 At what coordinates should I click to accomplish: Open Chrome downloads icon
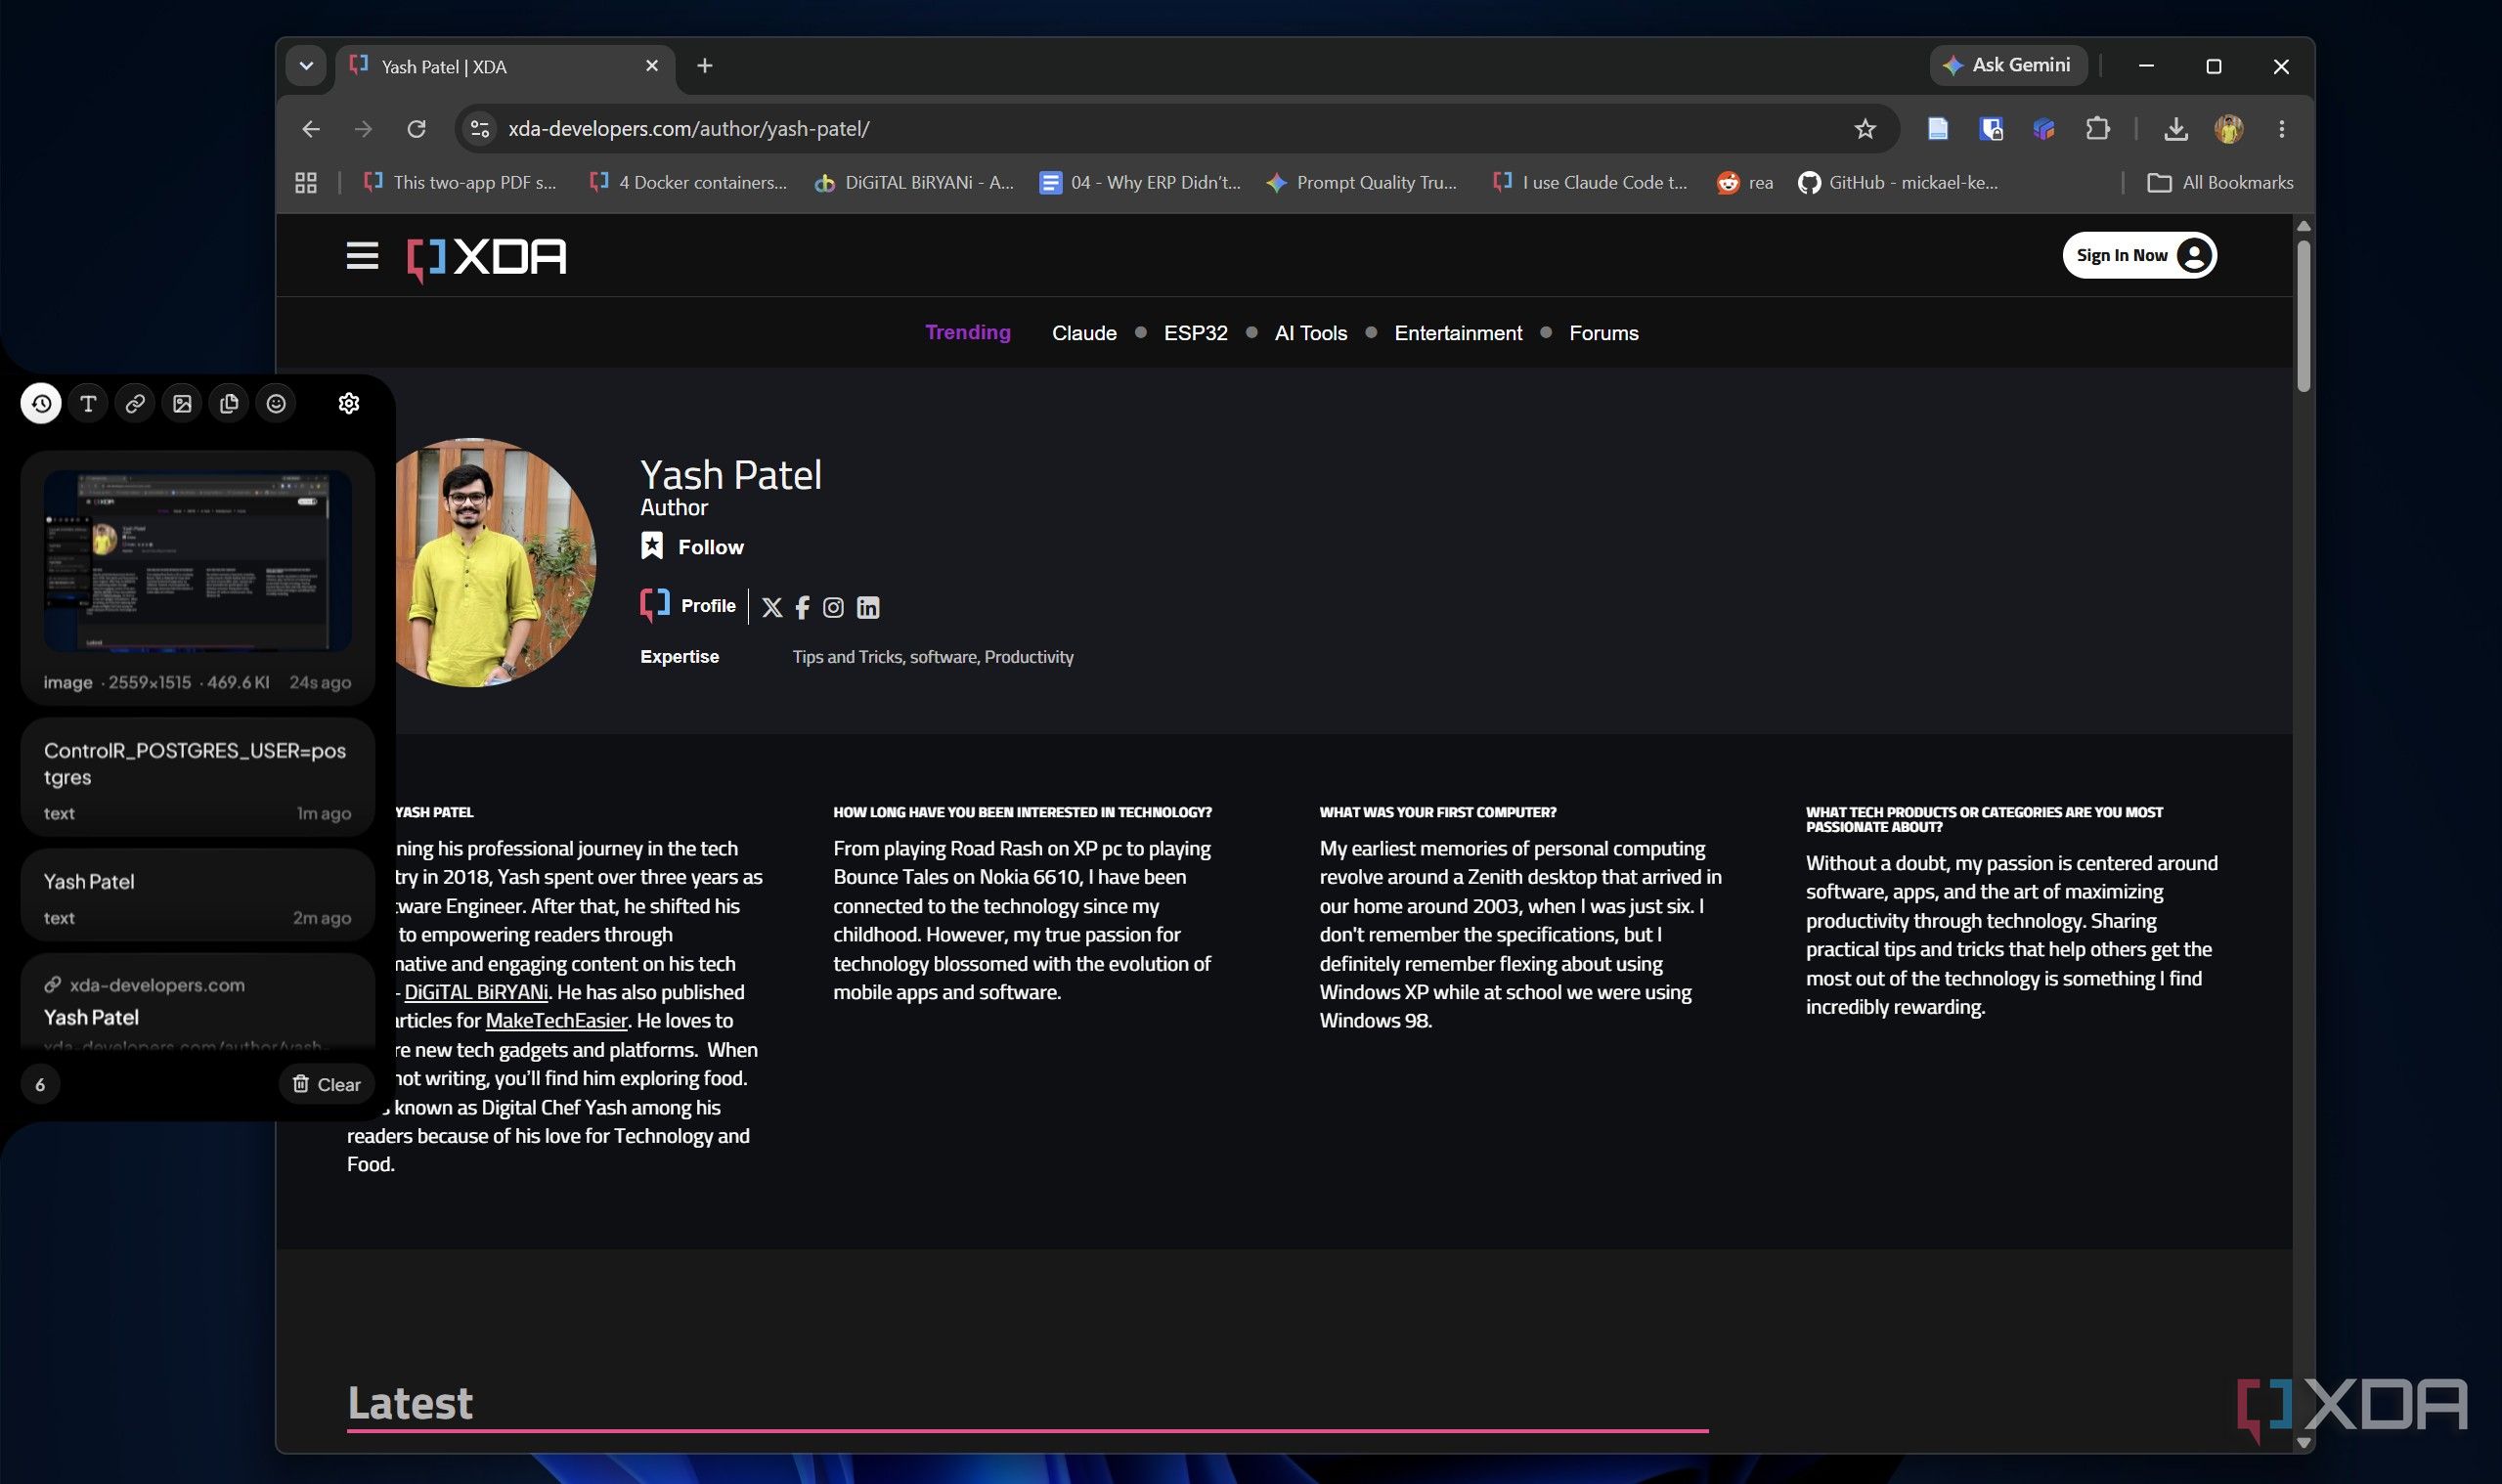click(x=2175, y=129)
